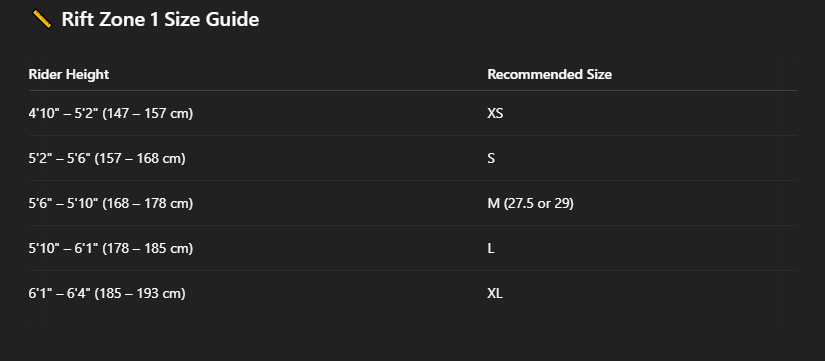Click the Rift Zone 1 Size Guide heading
Image resolution: width=825 pixels, height=361 pixels.
point(160,19)
